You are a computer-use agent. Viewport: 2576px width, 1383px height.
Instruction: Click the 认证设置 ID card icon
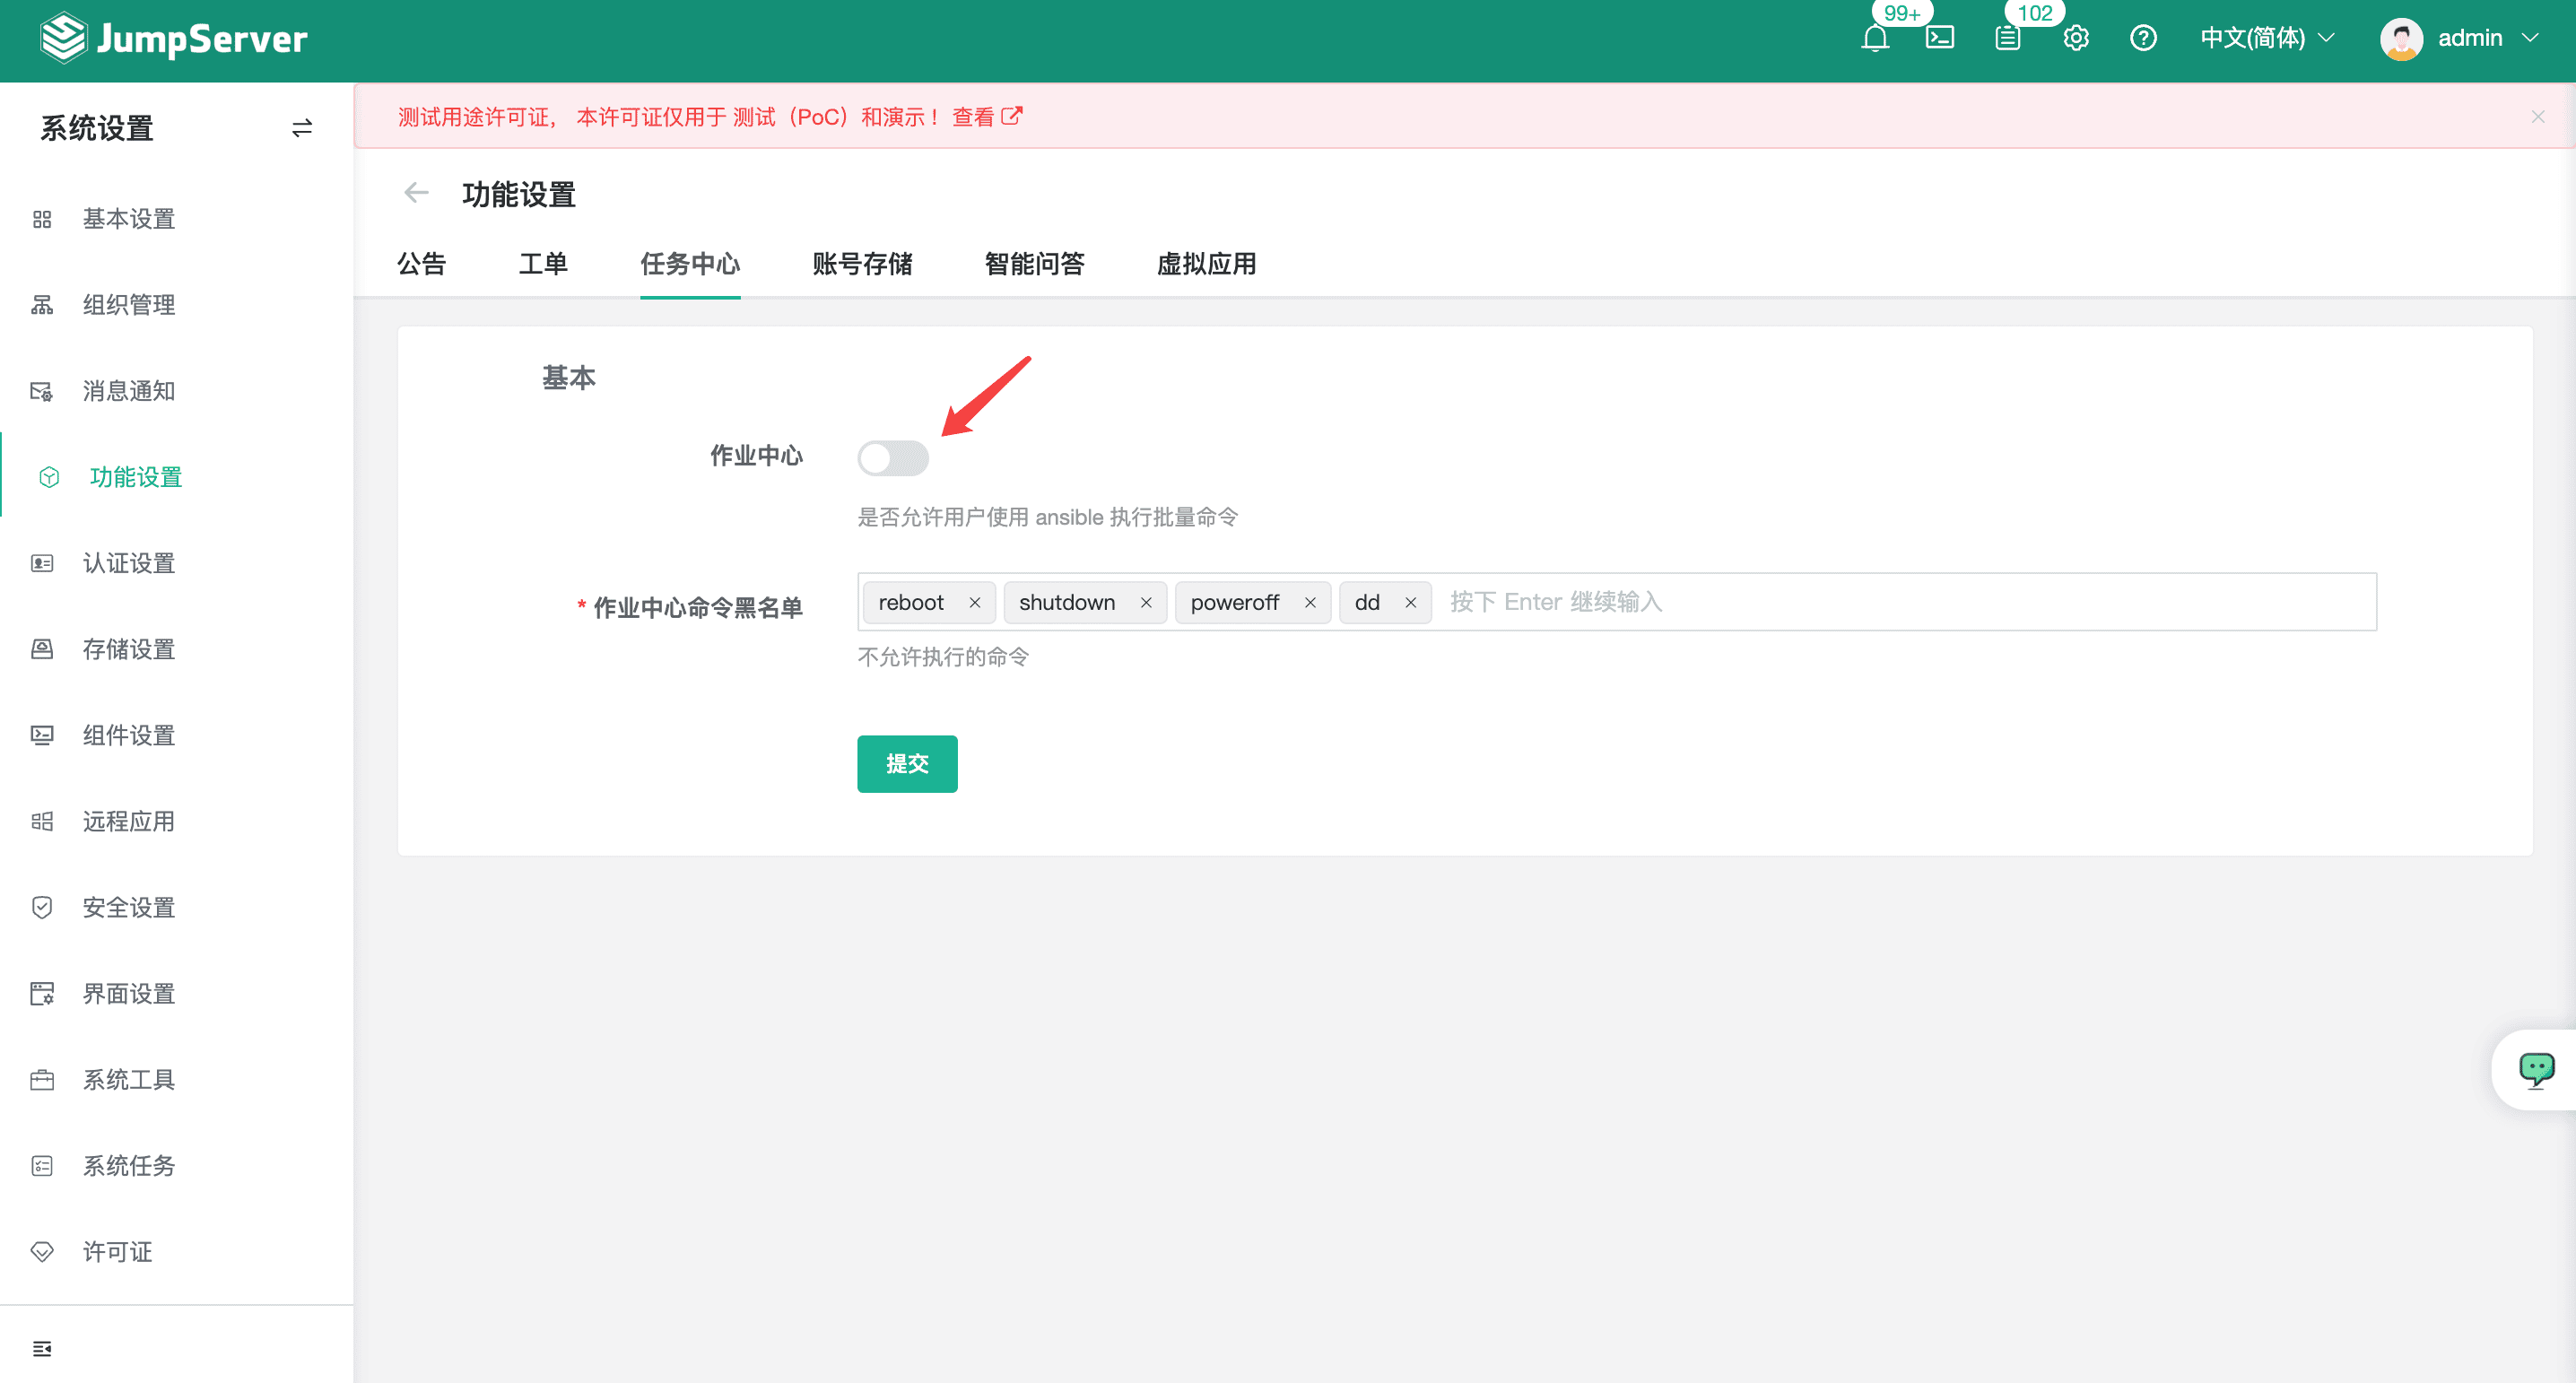[42, 563]
